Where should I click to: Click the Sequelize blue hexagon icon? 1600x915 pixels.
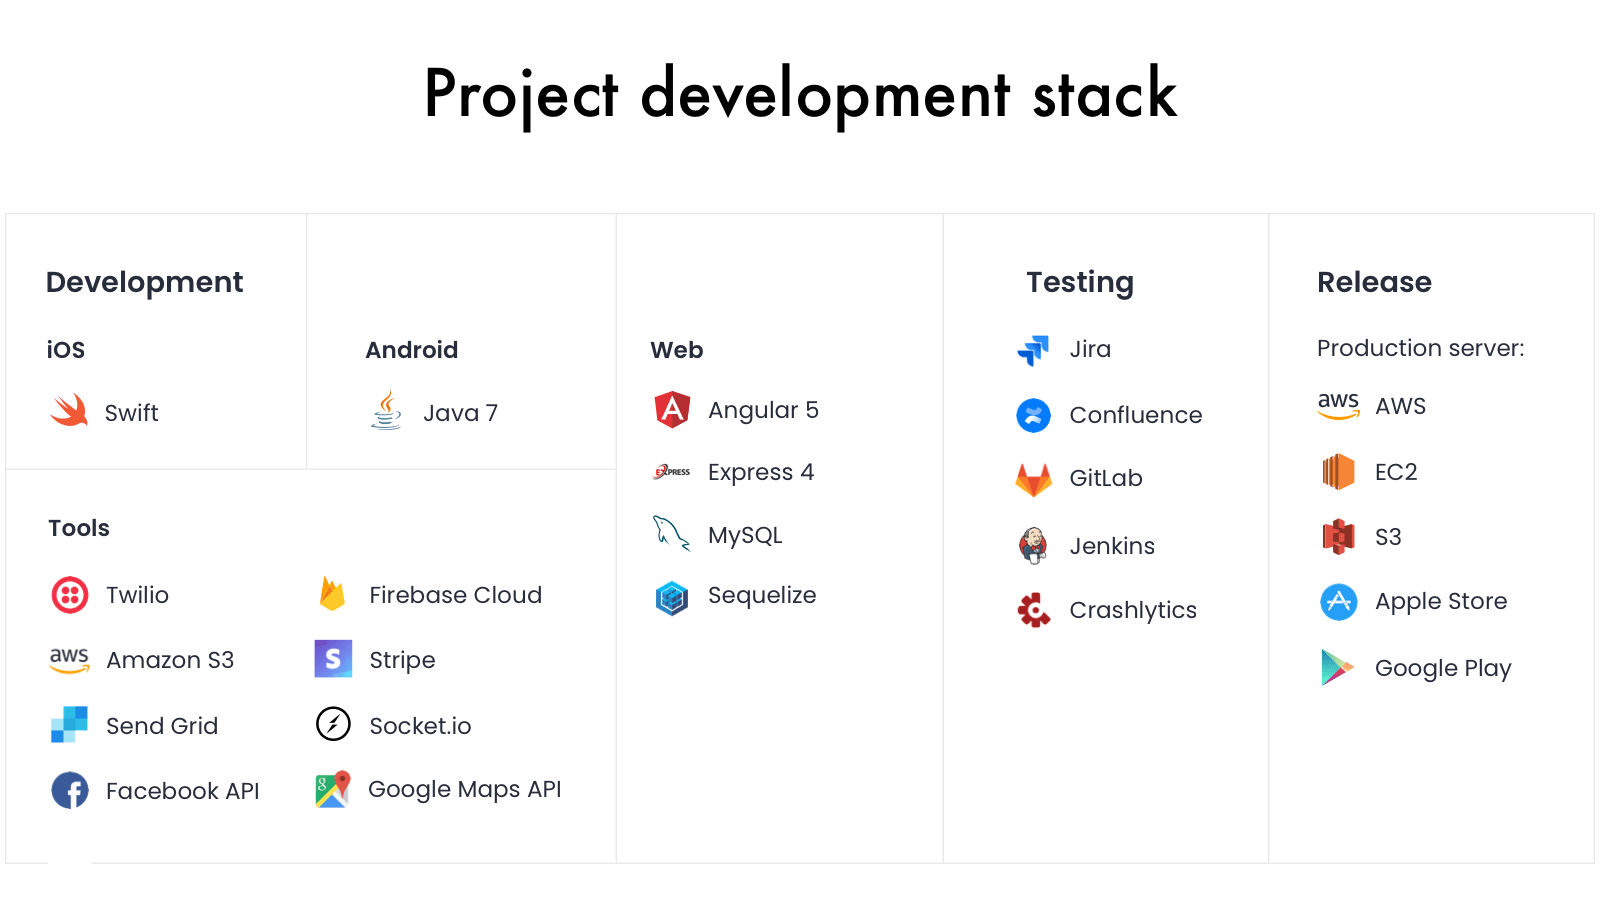(672, 598)
